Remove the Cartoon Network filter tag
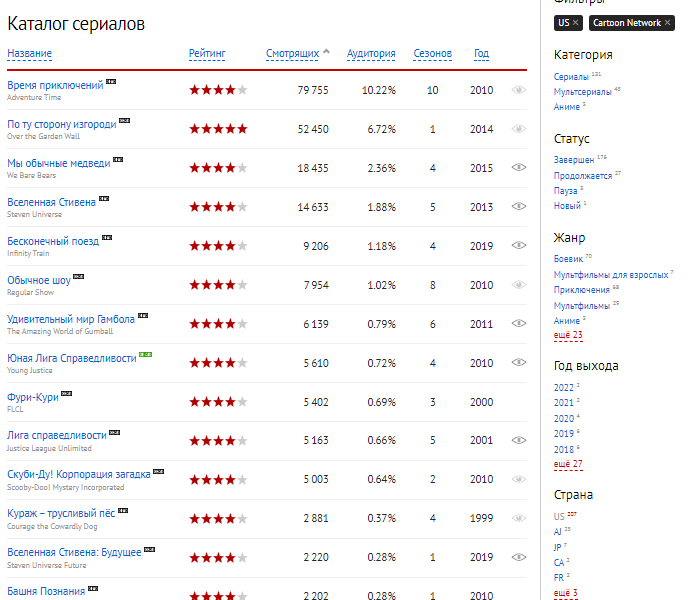Image resolution: width=689 pixels, height=600 pixels. coord(667,22)
